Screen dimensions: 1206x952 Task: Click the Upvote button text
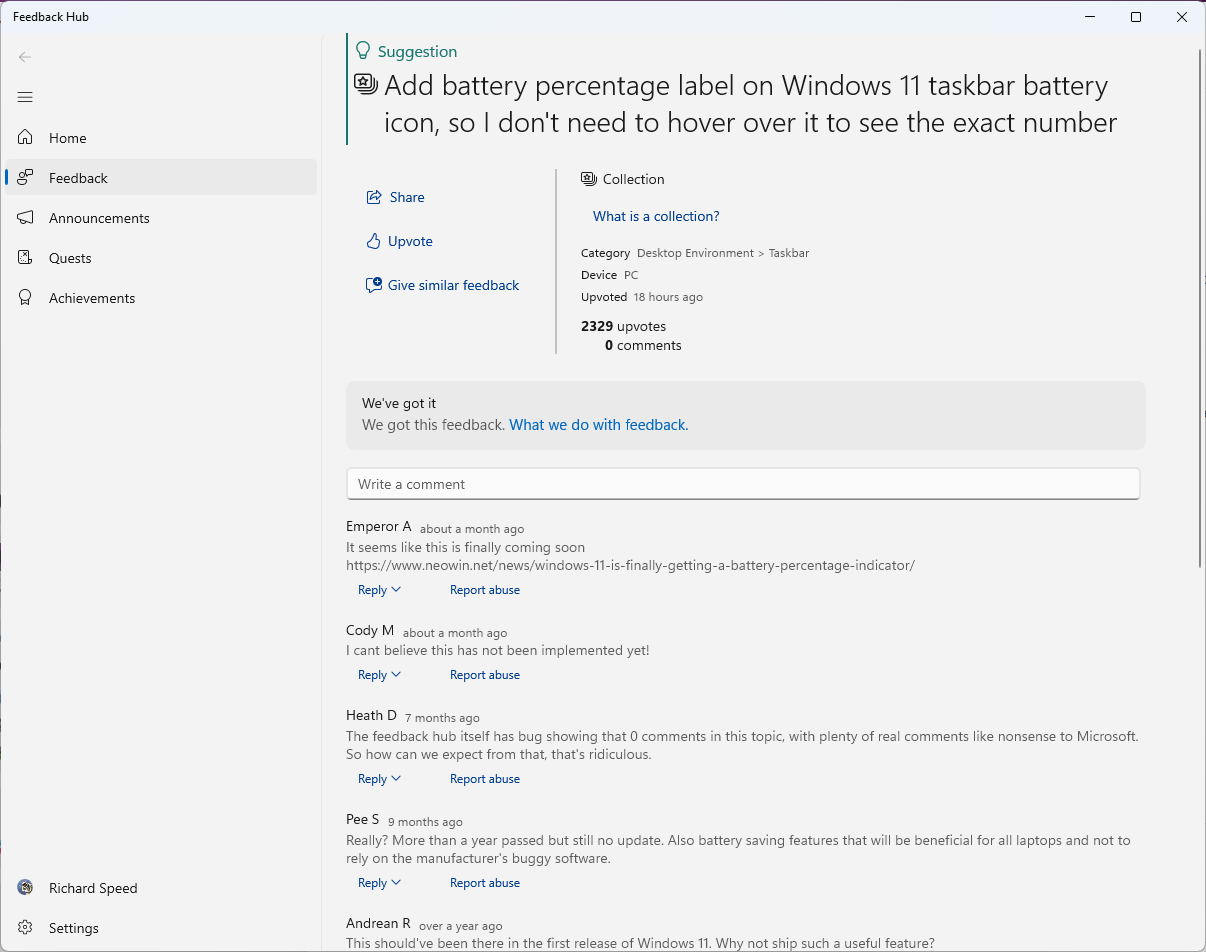(410, 241)
